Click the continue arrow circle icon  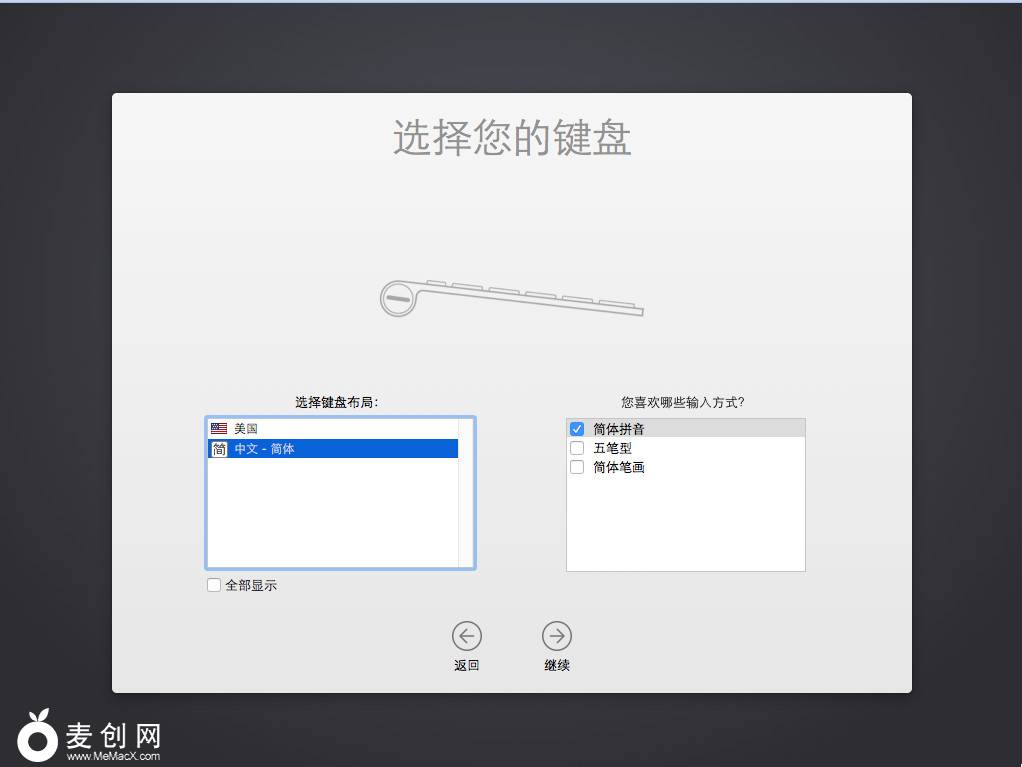tap(556, 635)
